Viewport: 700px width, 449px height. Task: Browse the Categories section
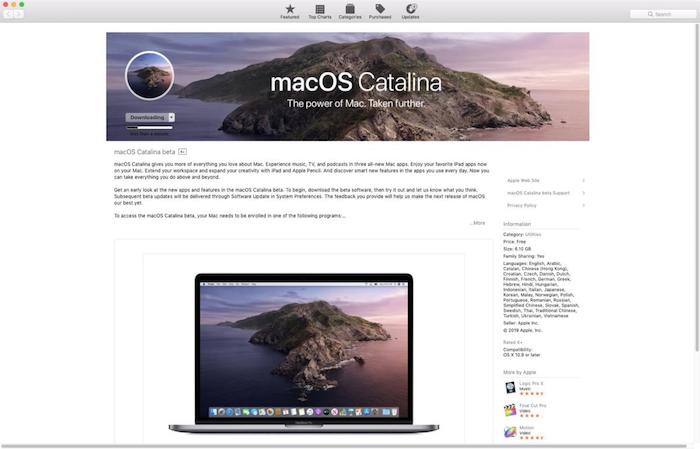point(349,10)
